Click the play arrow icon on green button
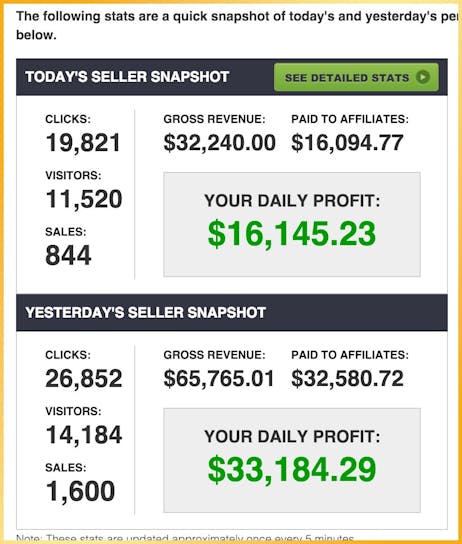This screenshot has width=462, height=544. pos(423,77)
